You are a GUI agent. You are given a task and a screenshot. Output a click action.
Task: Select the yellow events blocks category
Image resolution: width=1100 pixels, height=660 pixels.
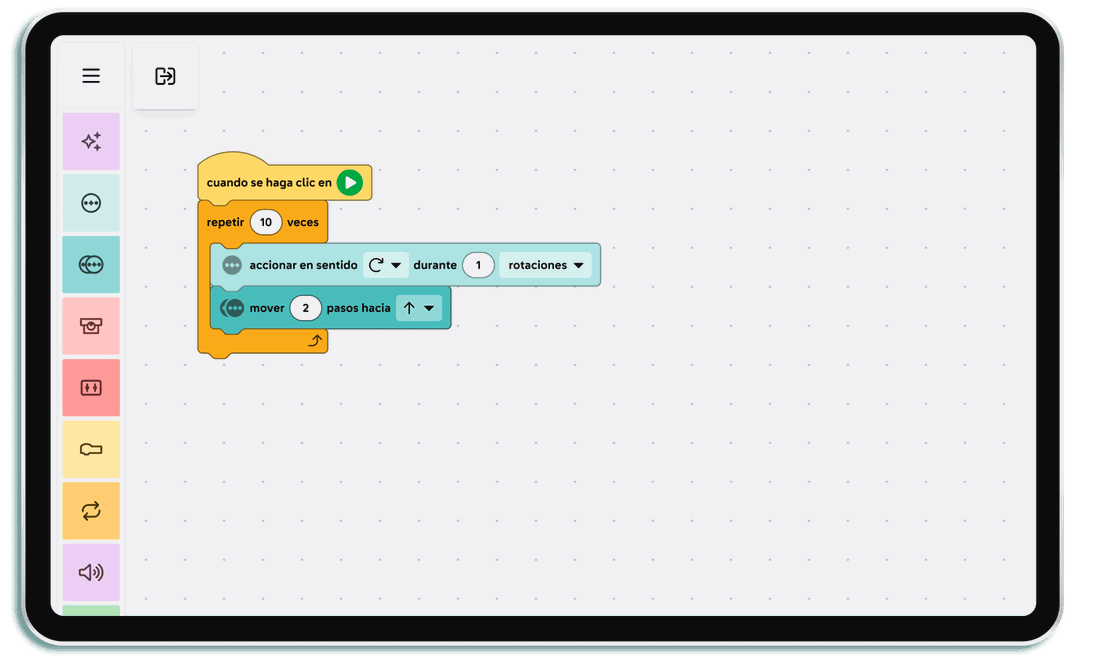(x=91, y=450)
